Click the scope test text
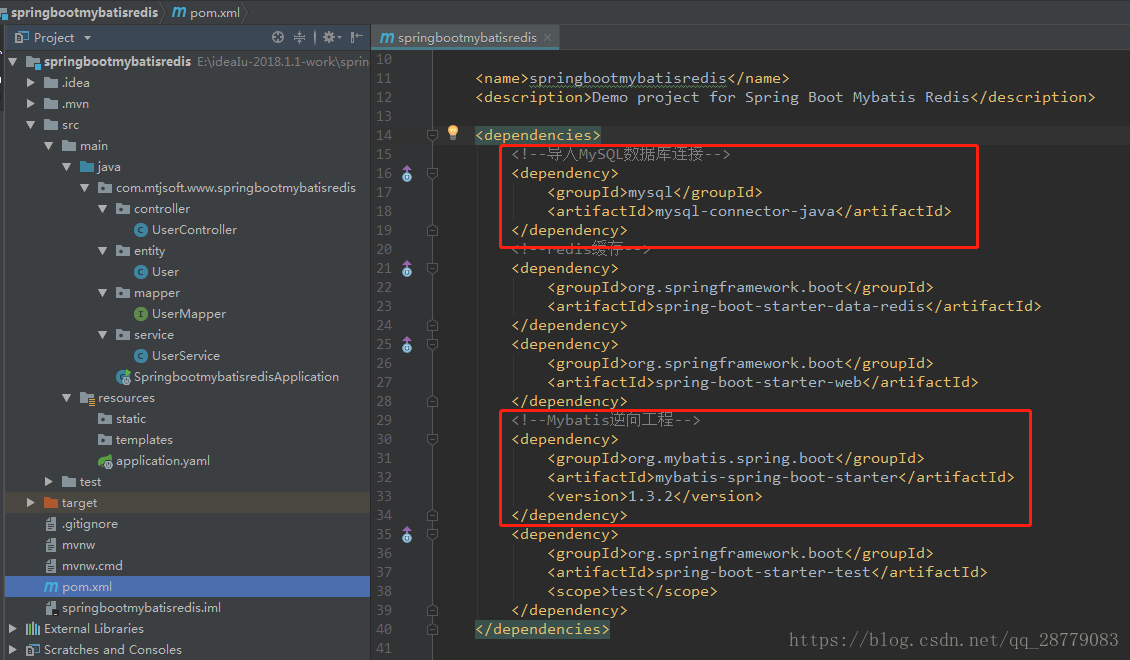 point(628,592)
